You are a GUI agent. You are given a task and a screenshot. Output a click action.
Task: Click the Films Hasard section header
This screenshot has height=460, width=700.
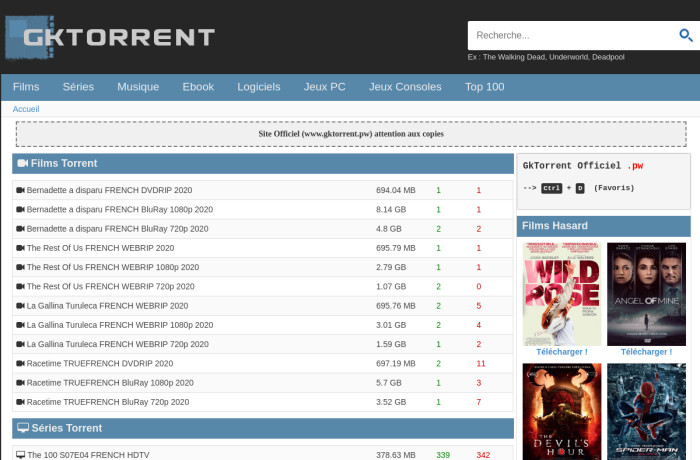point(604,226)
